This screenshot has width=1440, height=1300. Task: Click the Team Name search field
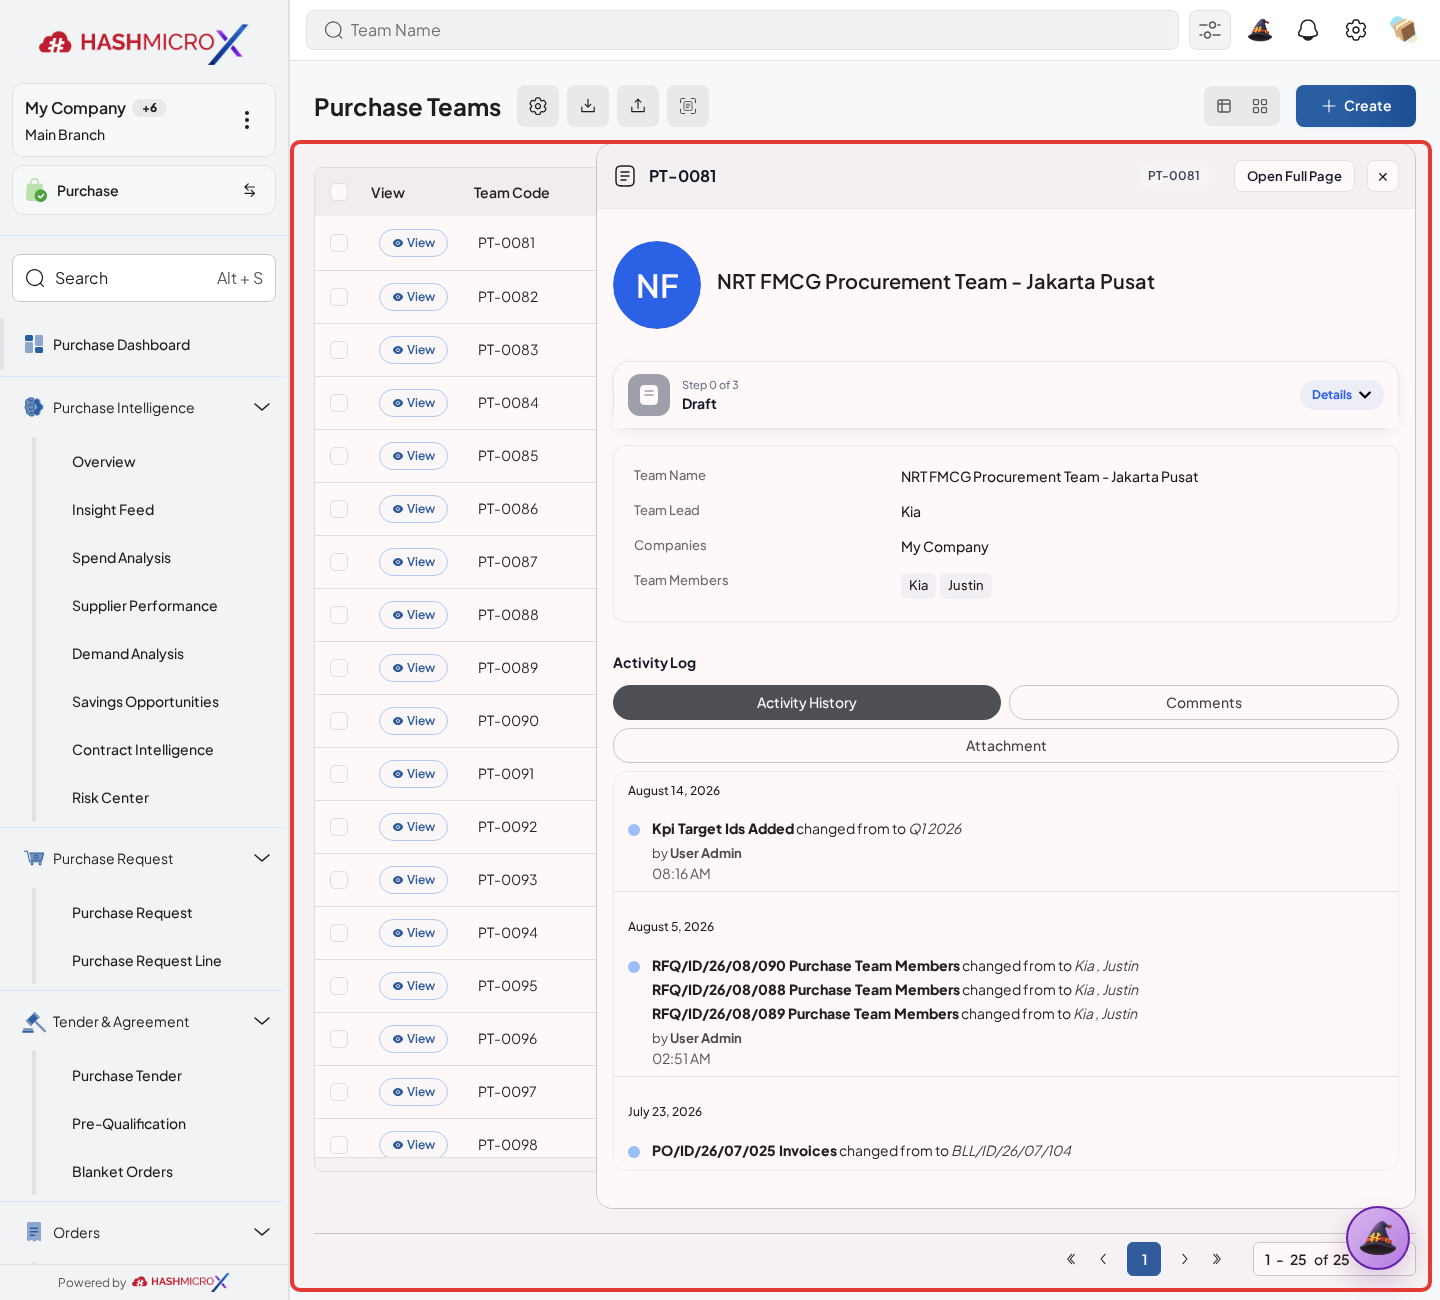pyautogui.click(x=742, y=30)
